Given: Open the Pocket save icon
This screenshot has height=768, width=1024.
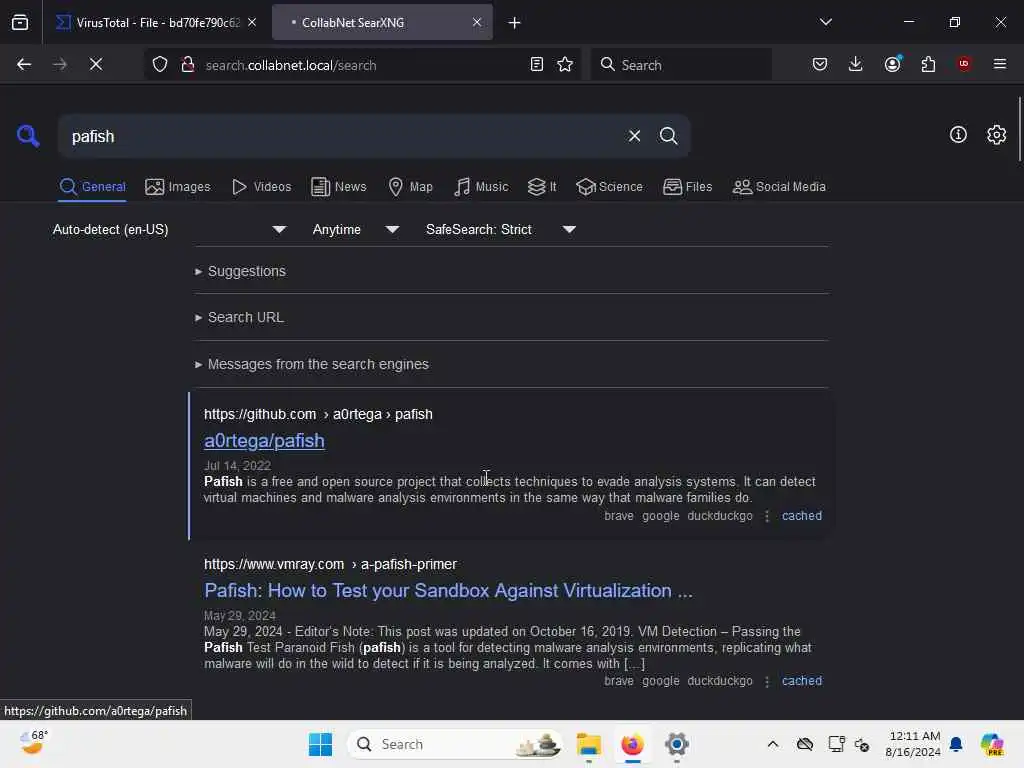Looking at the screenshot, I should [x=820, y=64].
